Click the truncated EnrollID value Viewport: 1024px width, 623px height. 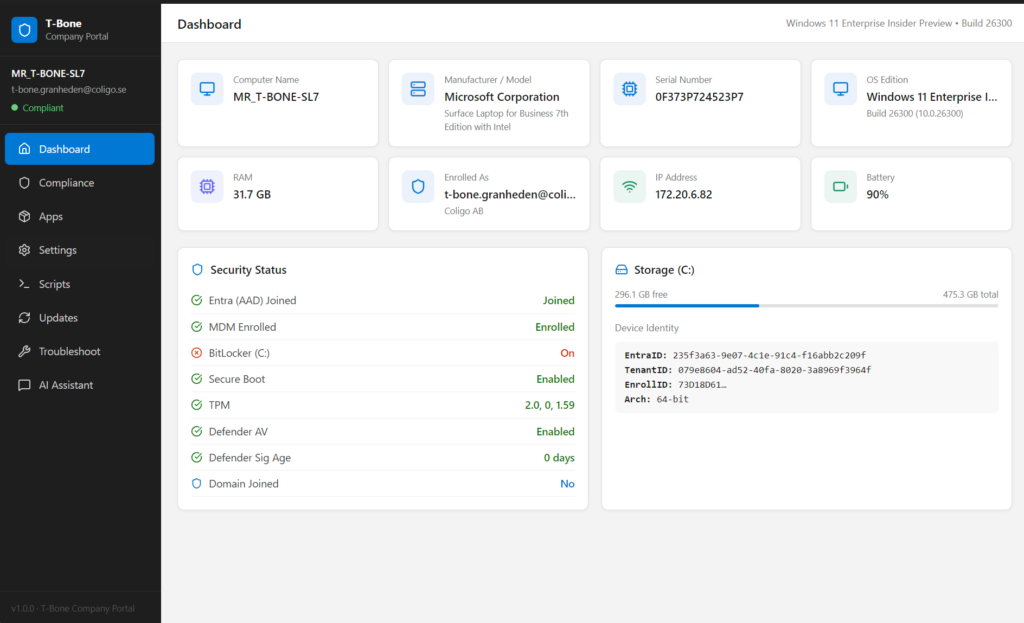pos(703,384)
